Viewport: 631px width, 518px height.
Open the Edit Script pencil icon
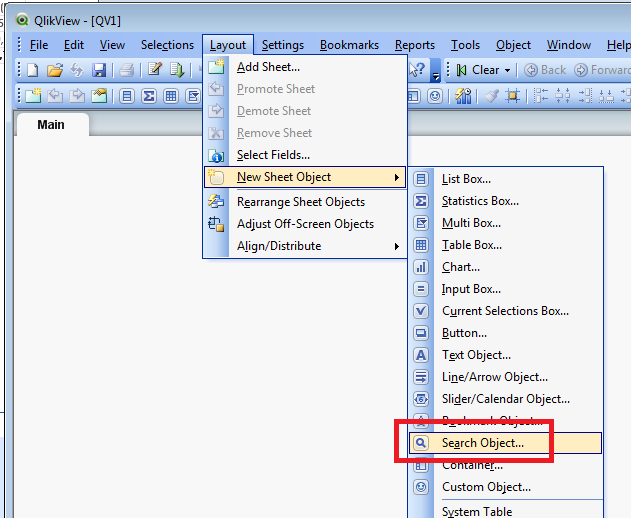pyautogui.click(x=155, y=69)
